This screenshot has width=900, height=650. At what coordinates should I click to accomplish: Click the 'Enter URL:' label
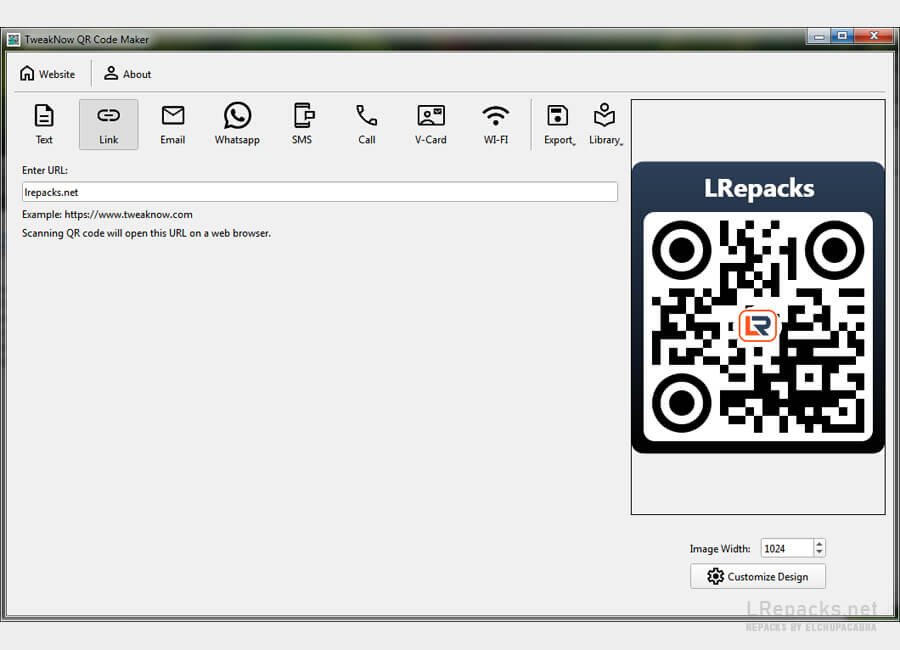tap(45, 170)
